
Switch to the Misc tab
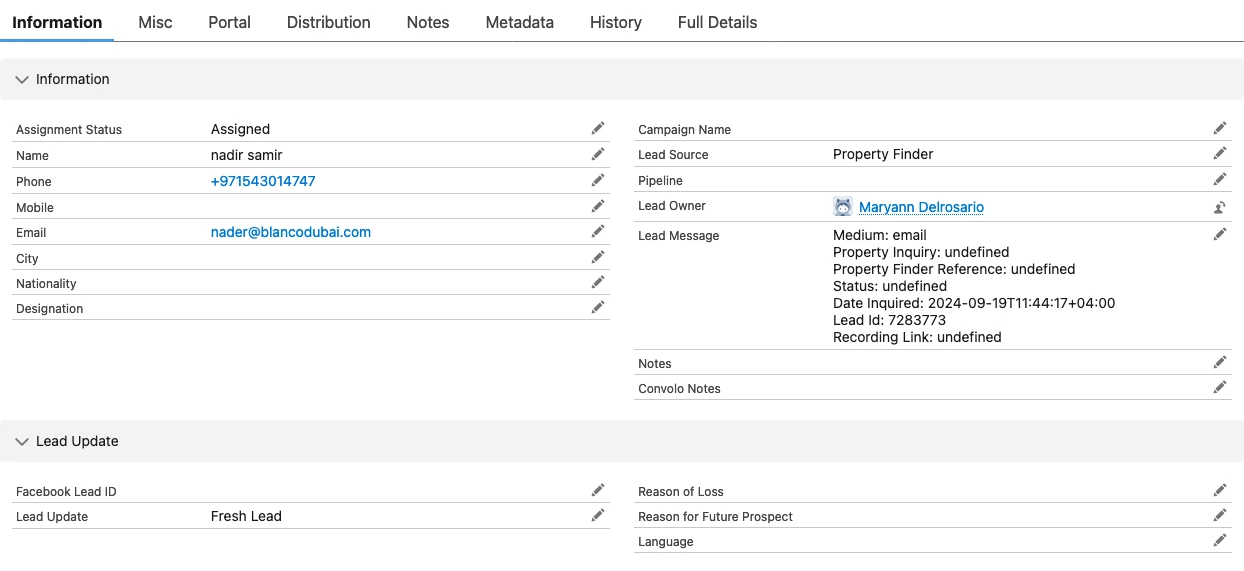pos(155,22)
